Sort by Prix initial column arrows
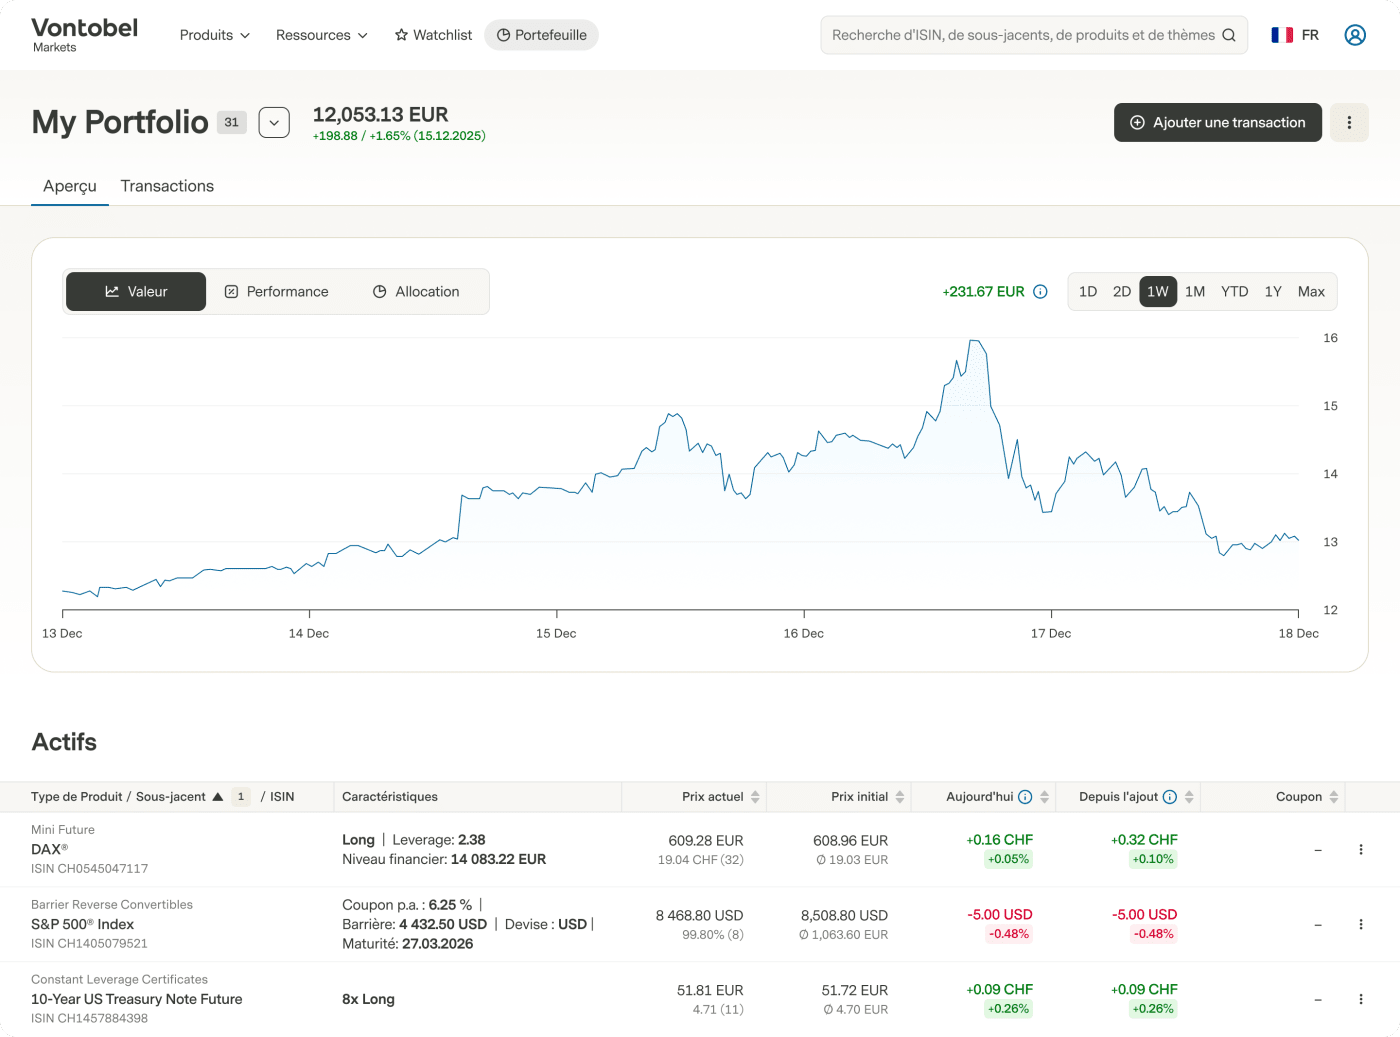The height and width of the screenshot is (1037, 1400). (900, 797)
